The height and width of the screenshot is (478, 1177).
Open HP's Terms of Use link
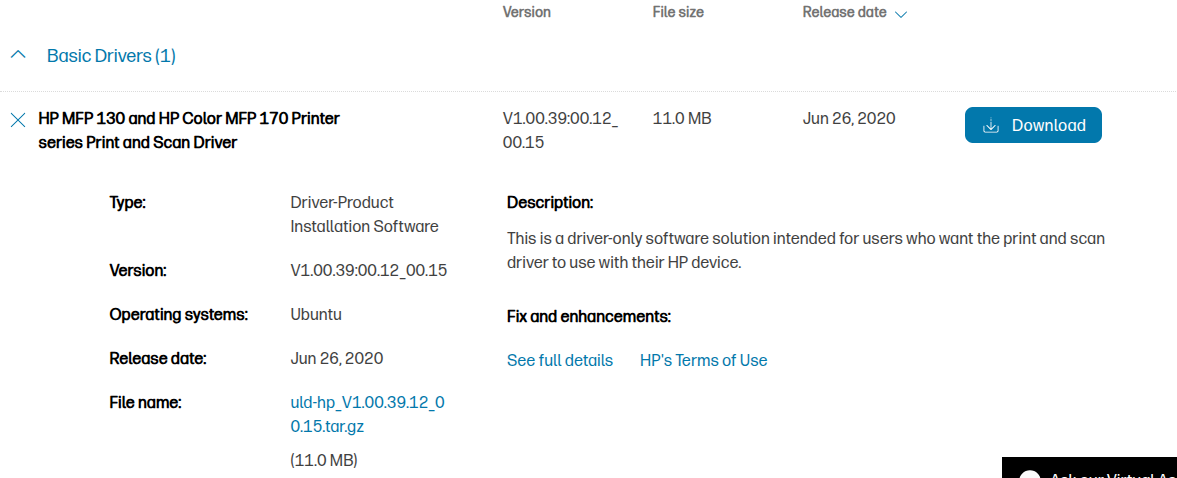click(703, 360)
